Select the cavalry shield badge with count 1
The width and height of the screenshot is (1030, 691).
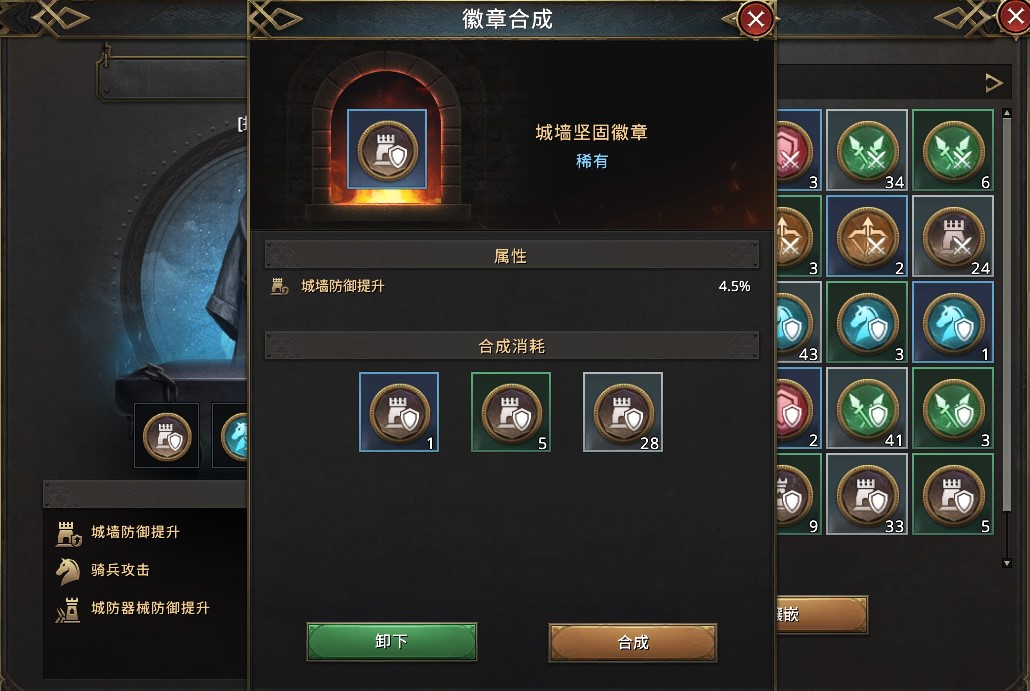coord(953,323)
